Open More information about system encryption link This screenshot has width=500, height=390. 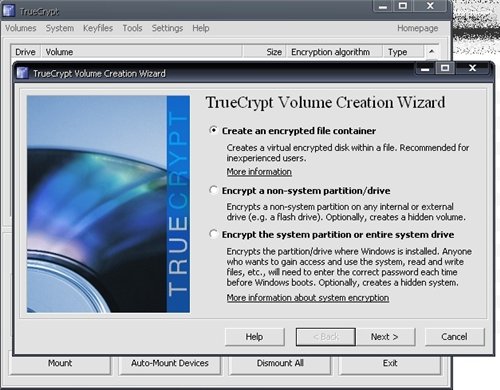[x=308, y=298]
